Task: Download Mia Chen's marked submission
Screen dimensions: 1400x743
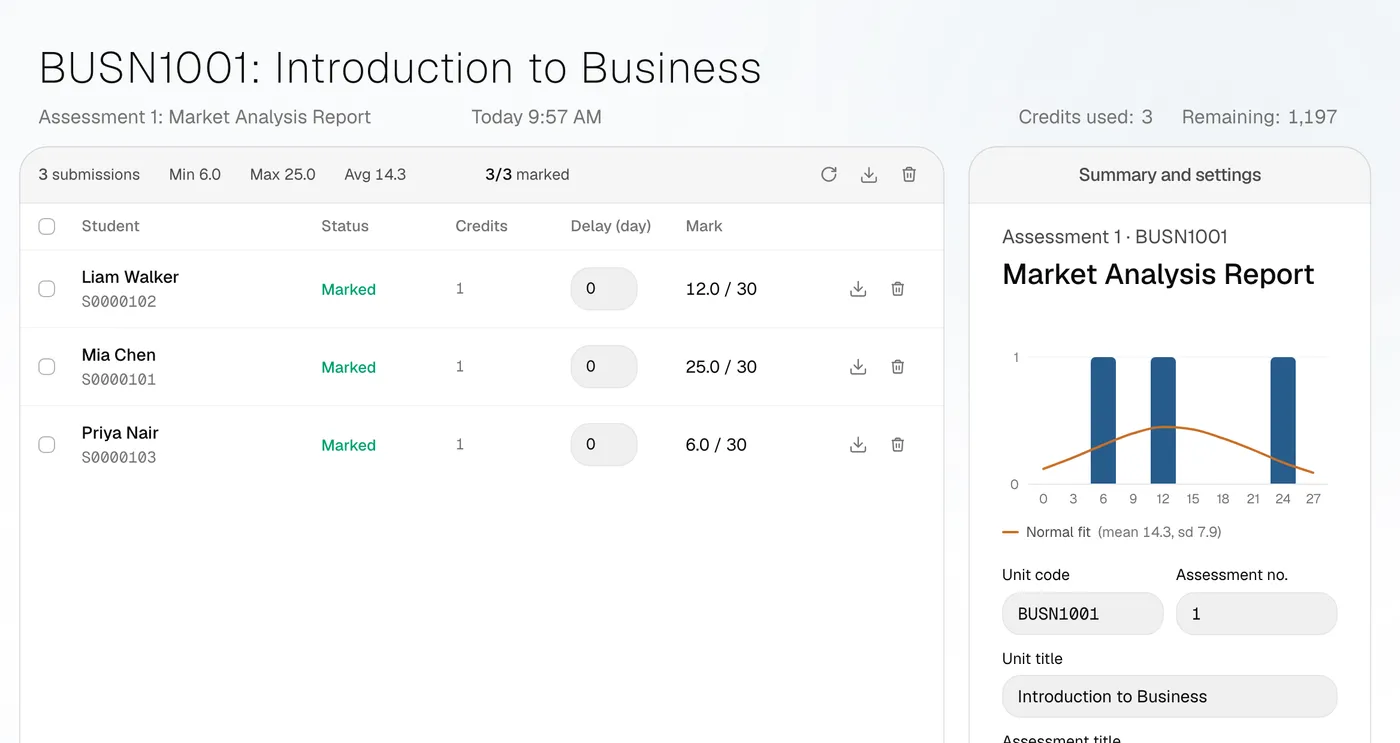Action: [858, 367]
